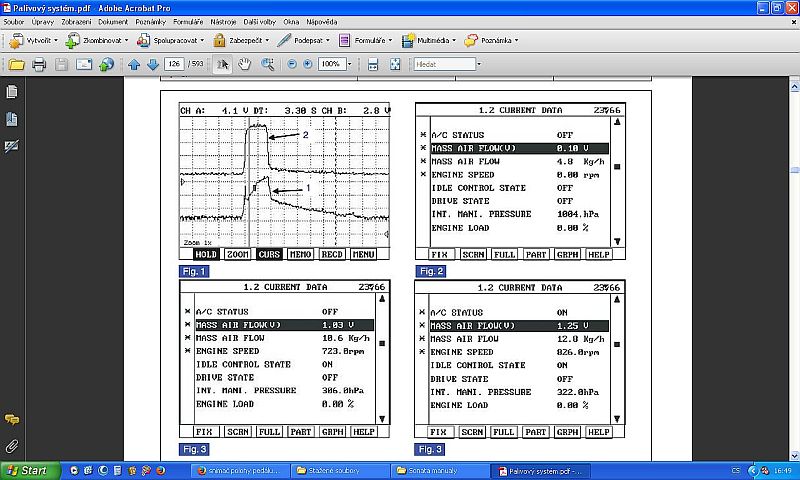Select the Hand pan tool

point(245,65)
